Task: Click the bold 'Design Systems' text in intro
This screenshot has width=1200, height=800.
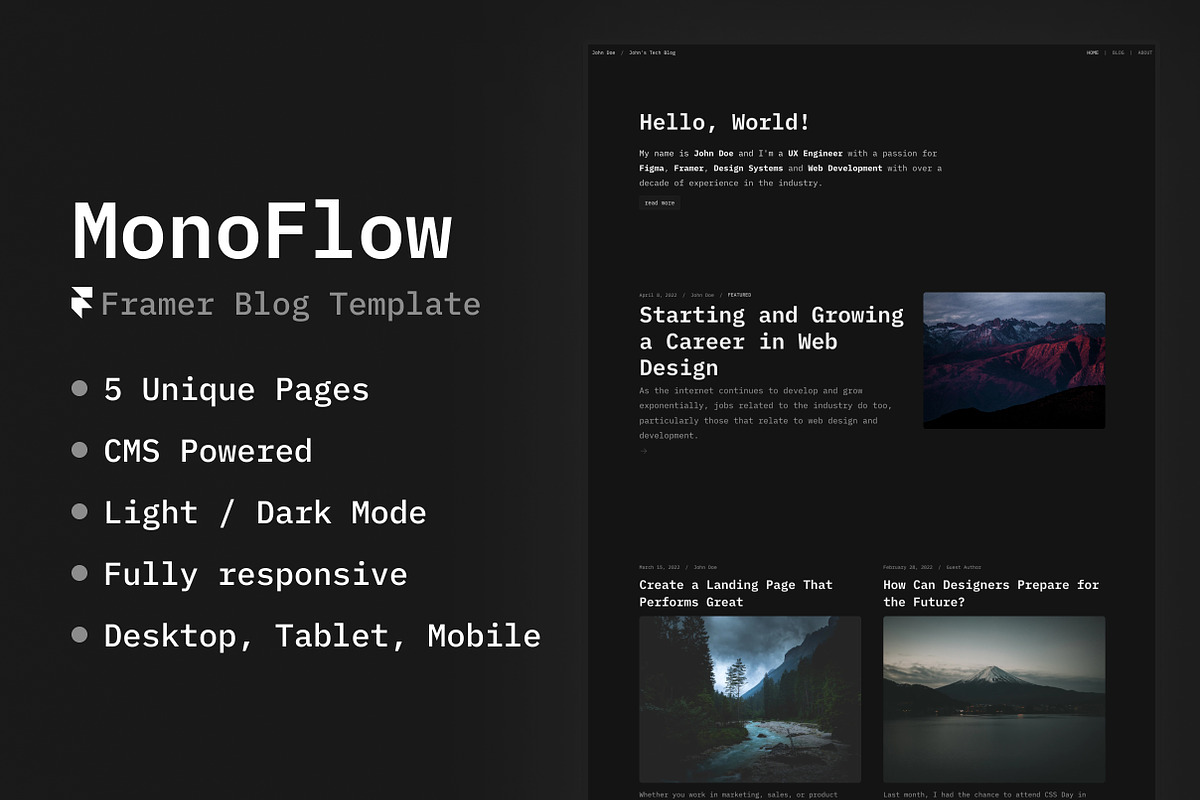Action: click(749, 168)
